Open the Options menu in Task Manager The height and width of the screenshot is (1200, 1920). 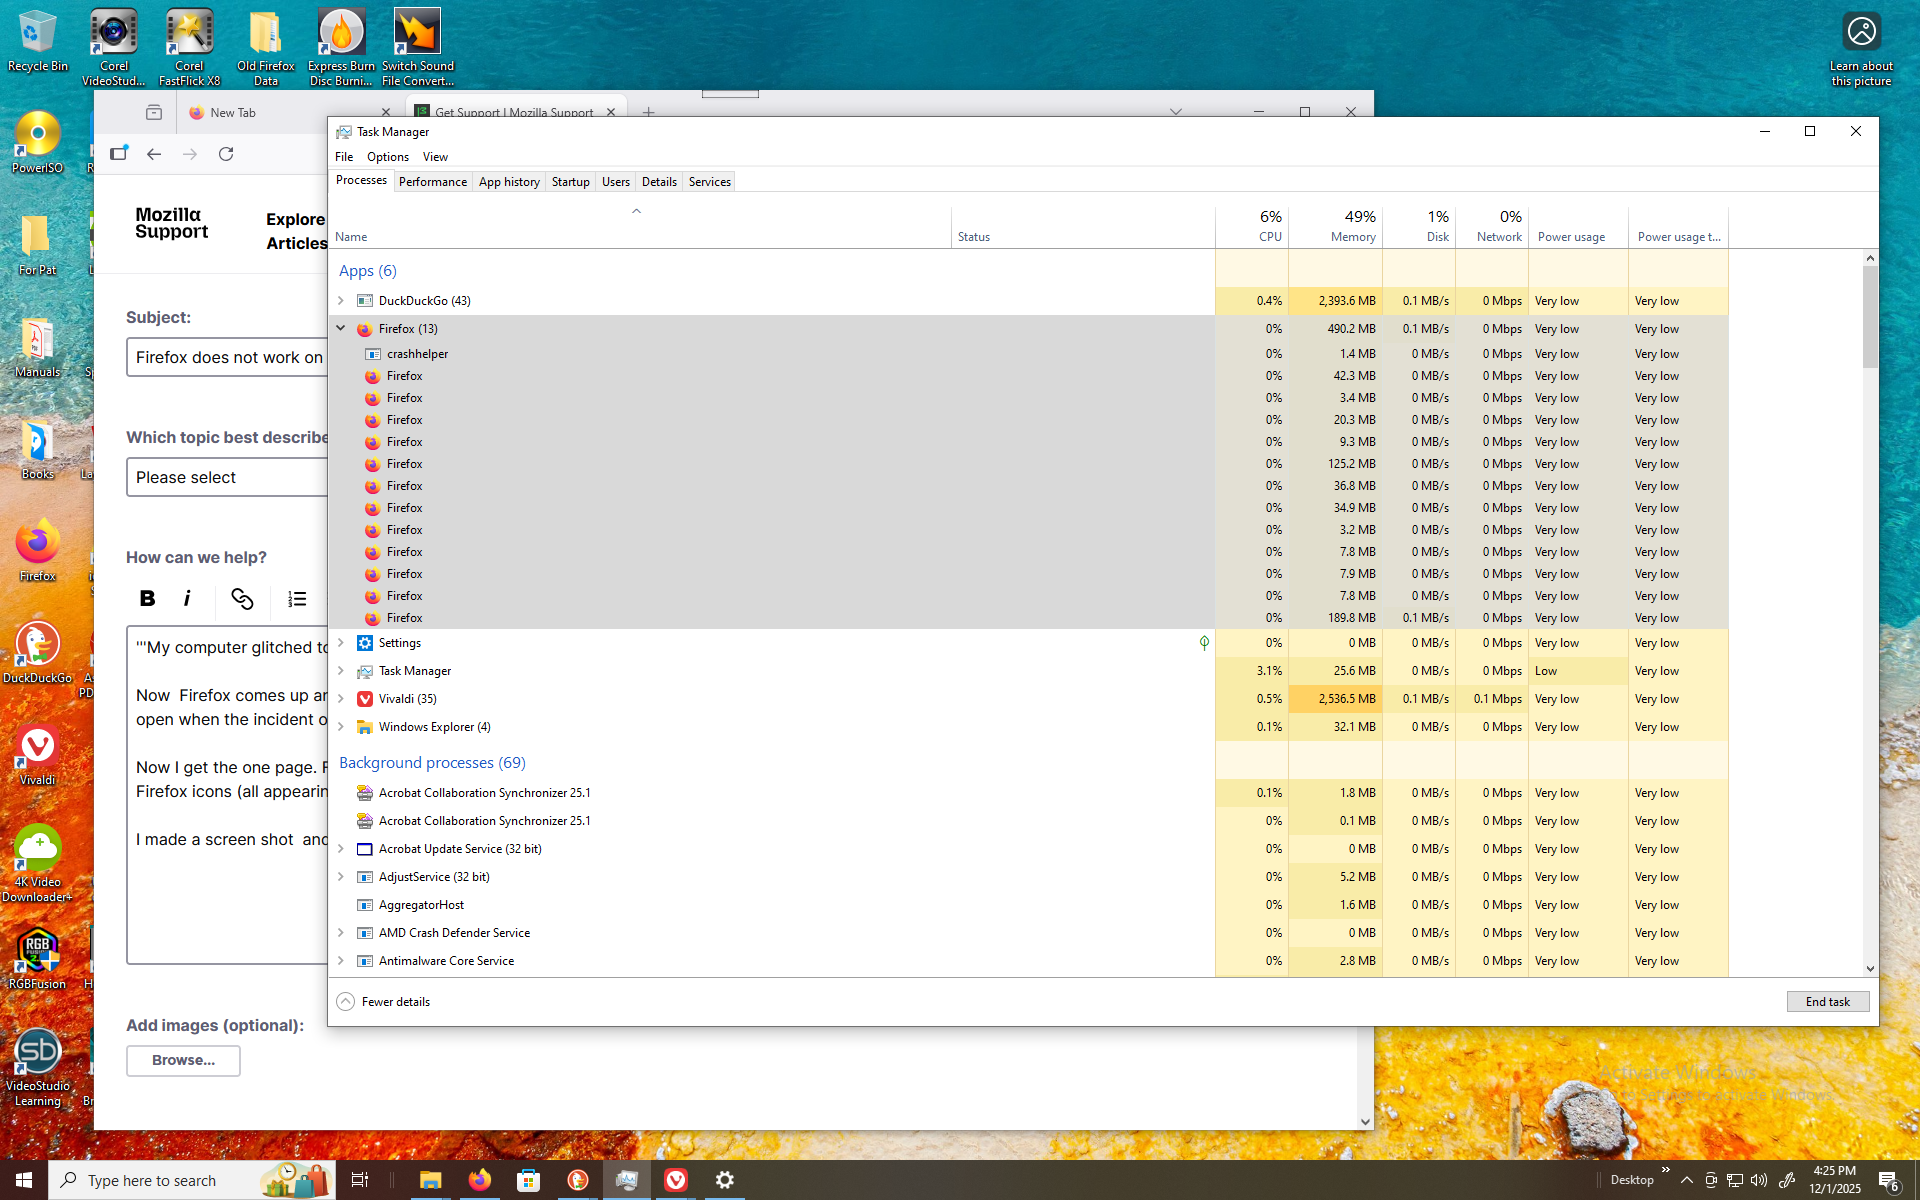tap(387, 157)
